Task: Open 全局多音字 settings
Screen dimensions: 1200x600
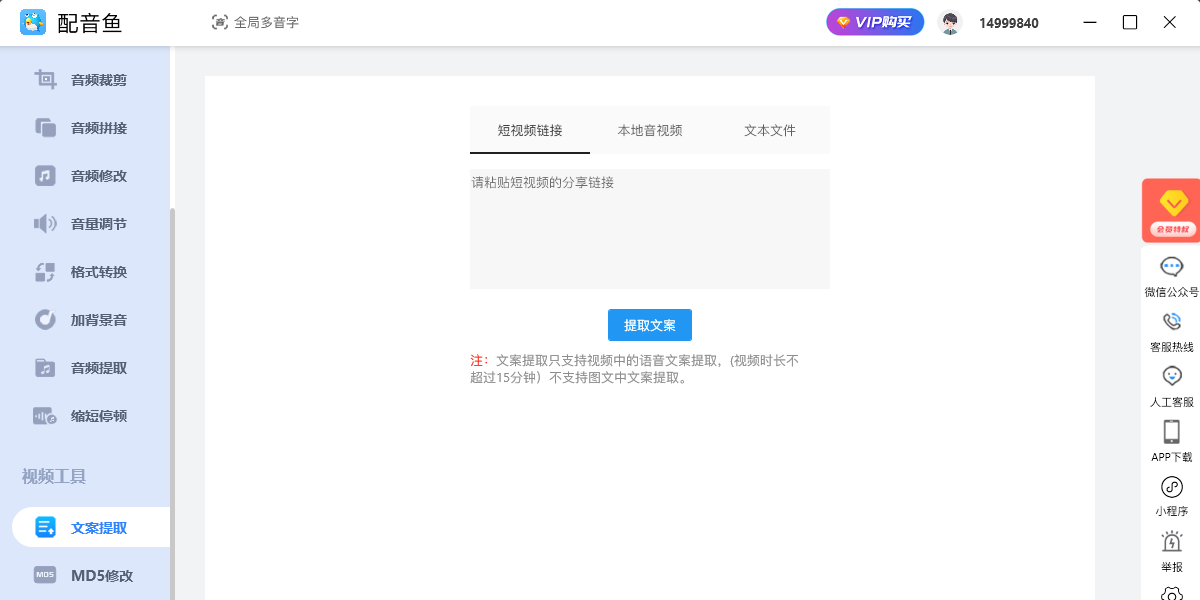Action: (x=255, y=22)
